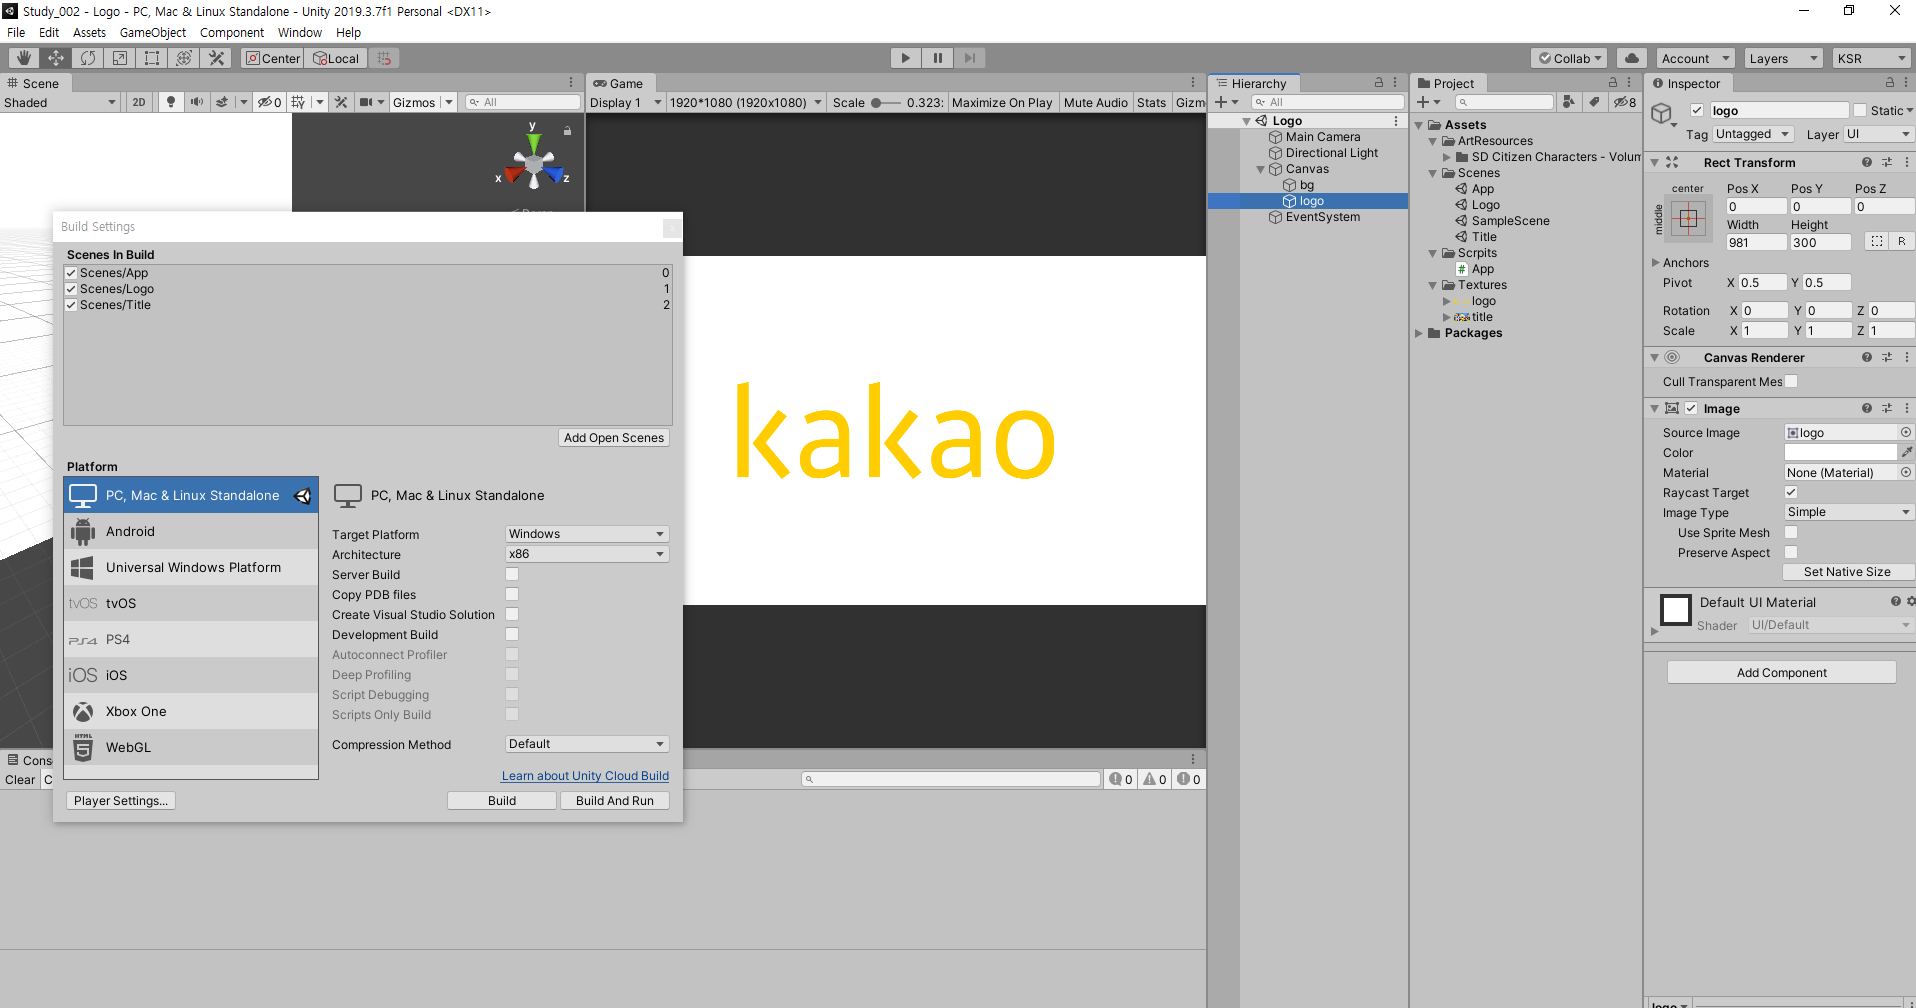
Task: Open scene camera settings icon
Action: click(x=366, y=102)
